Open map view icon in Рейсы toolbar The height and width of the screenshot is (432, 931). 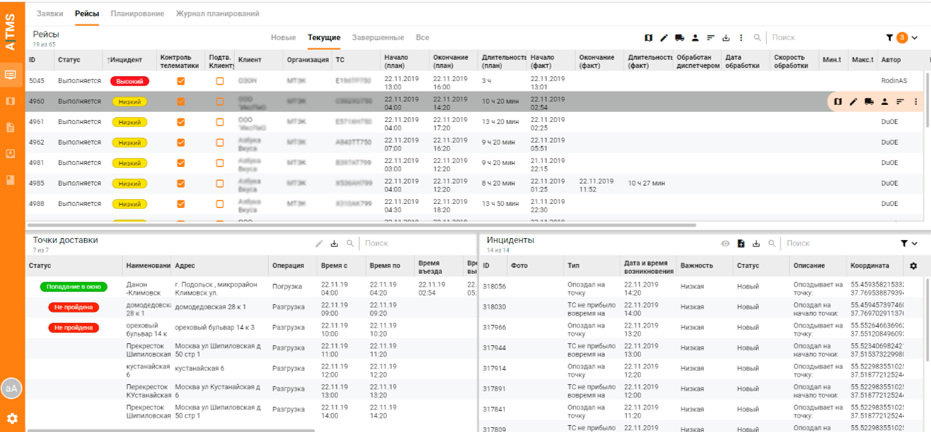648,38
